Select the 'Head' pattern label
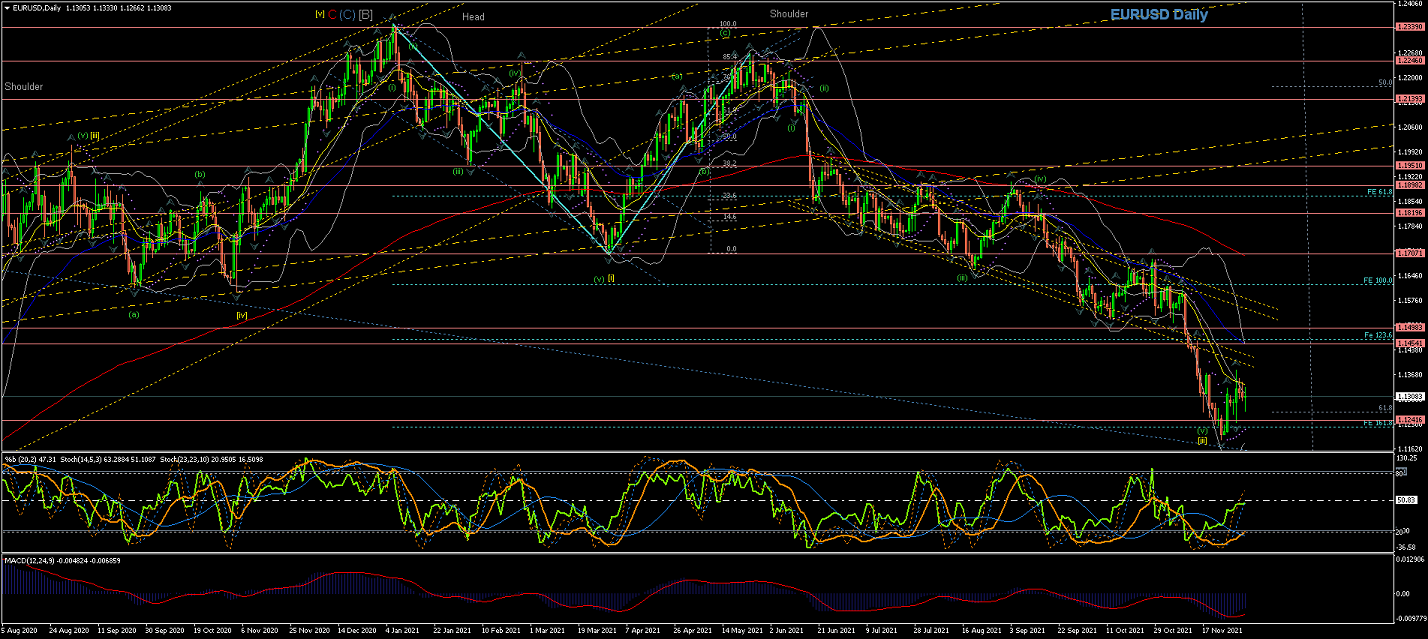The height and width of the screenshot is (639, 1428). point(473,17)
